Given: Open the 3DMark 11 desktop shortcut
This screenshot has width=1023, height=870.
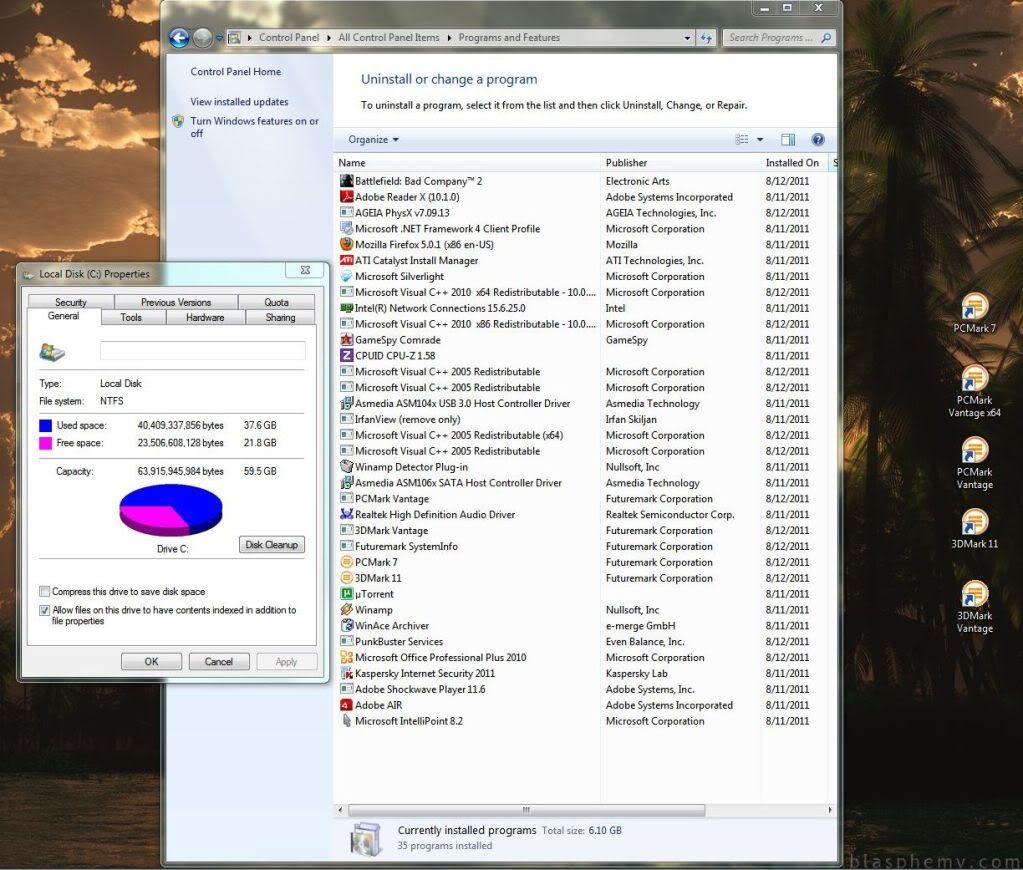Looking at the screenshot, I should [975, 528].
